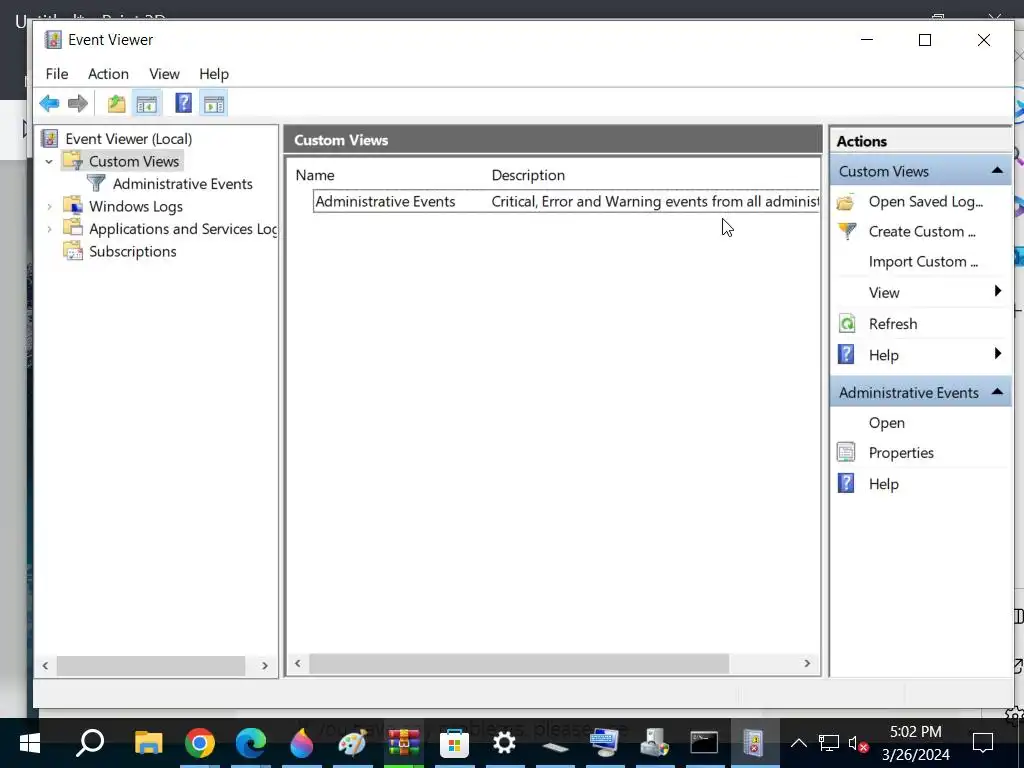Screen dimensions: 1024x768
Task: Open the notification center icon
Action: point(983,743)
